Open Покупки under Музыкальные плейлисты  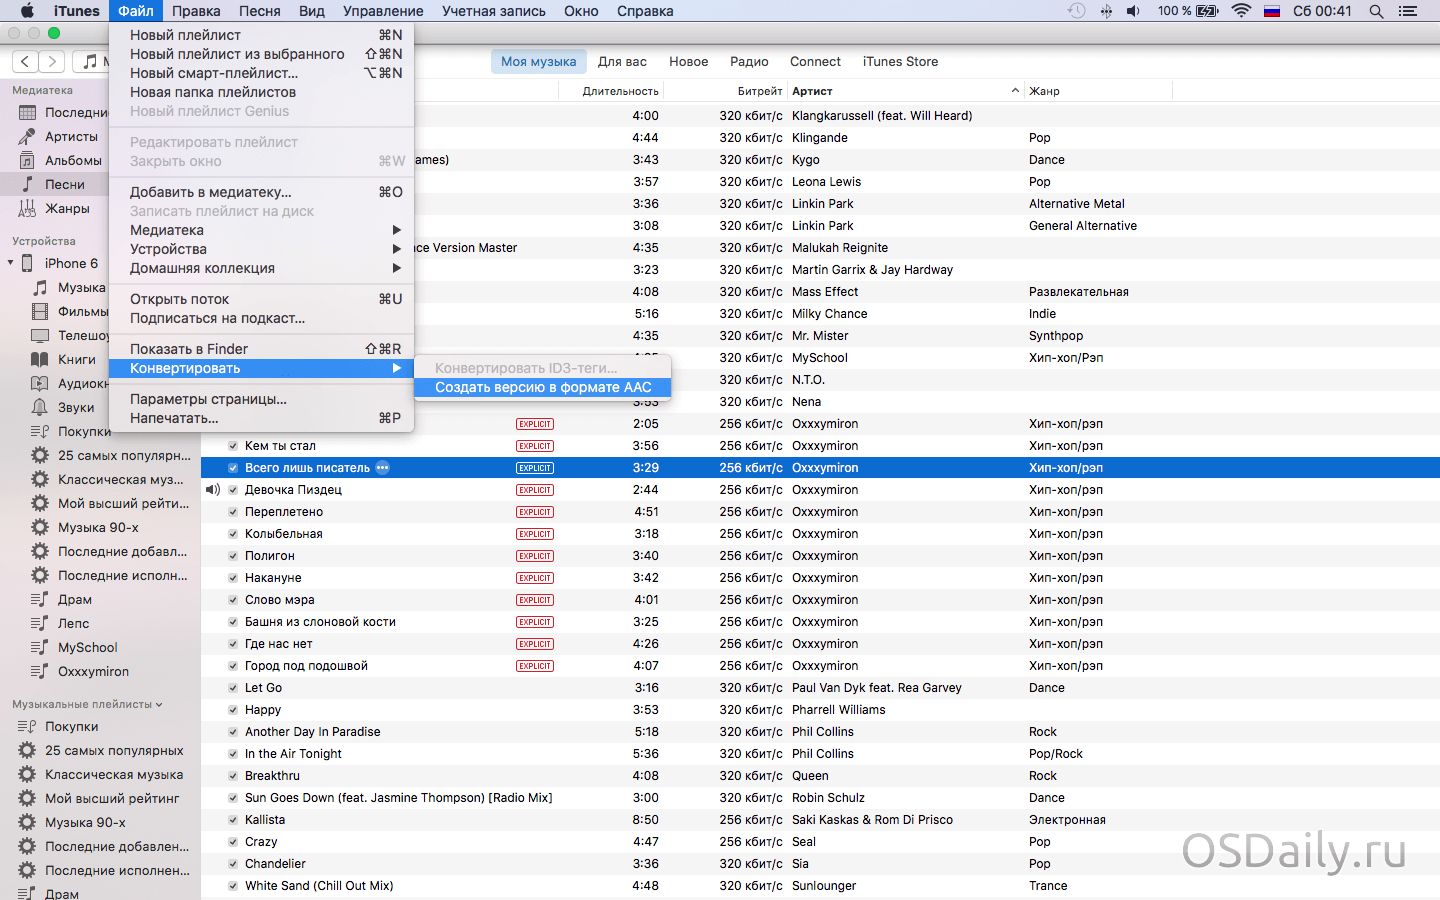(x=71, y=726)
